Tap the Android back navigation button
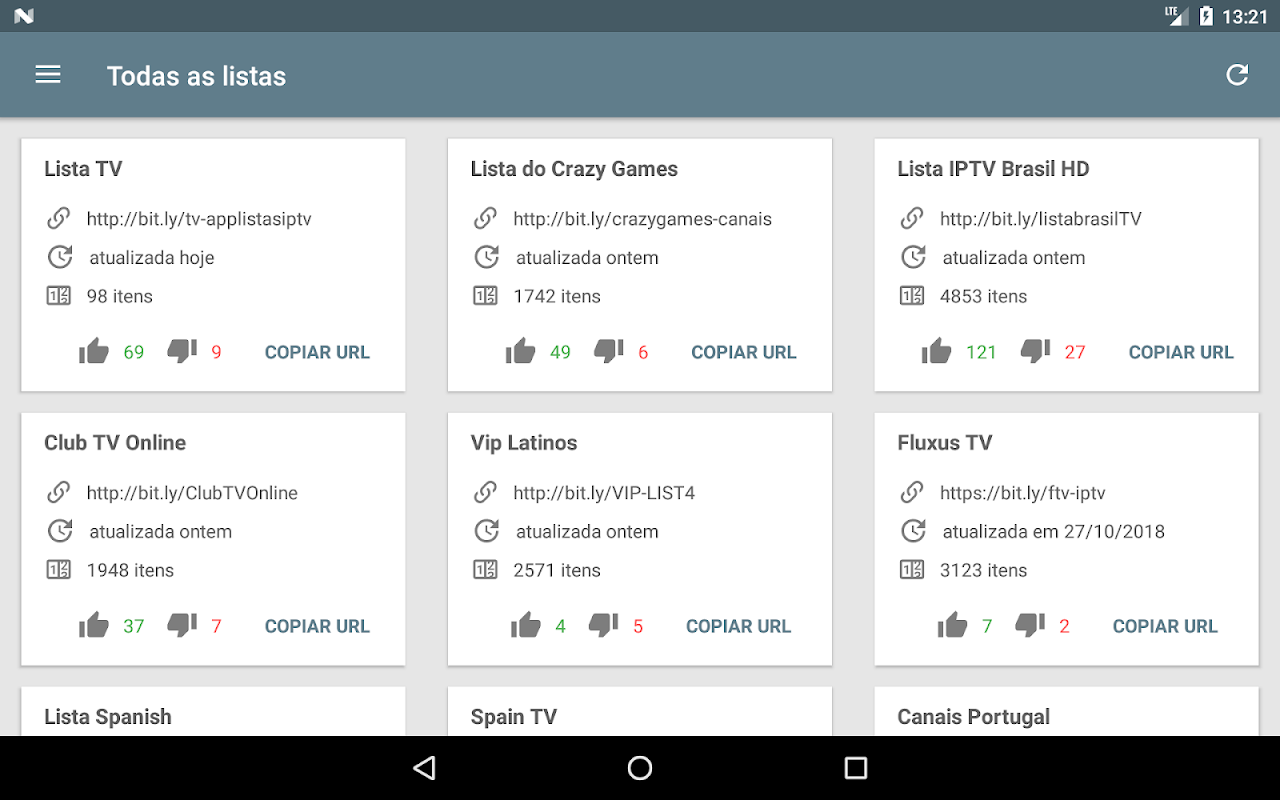Viewport: 1280px width, 800px height. (x=425, y=768)
